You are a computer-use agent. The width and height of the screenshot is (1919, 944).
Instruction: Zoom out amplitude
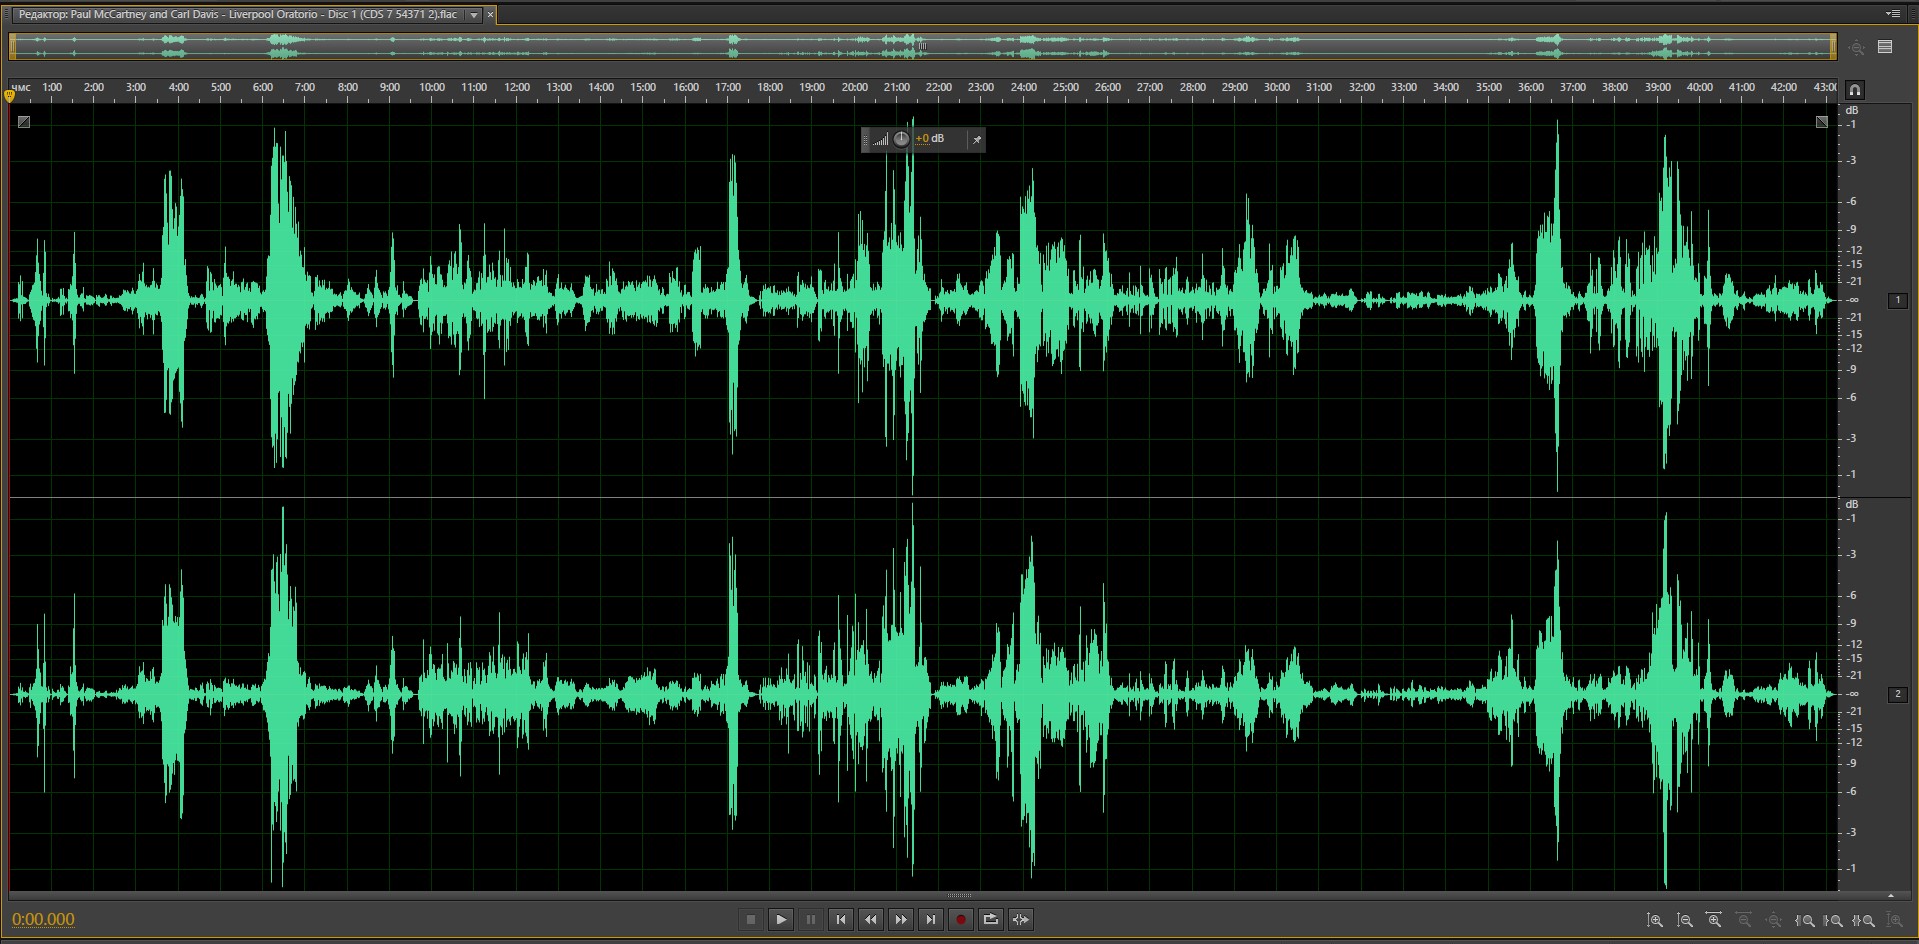point(1685,920)
